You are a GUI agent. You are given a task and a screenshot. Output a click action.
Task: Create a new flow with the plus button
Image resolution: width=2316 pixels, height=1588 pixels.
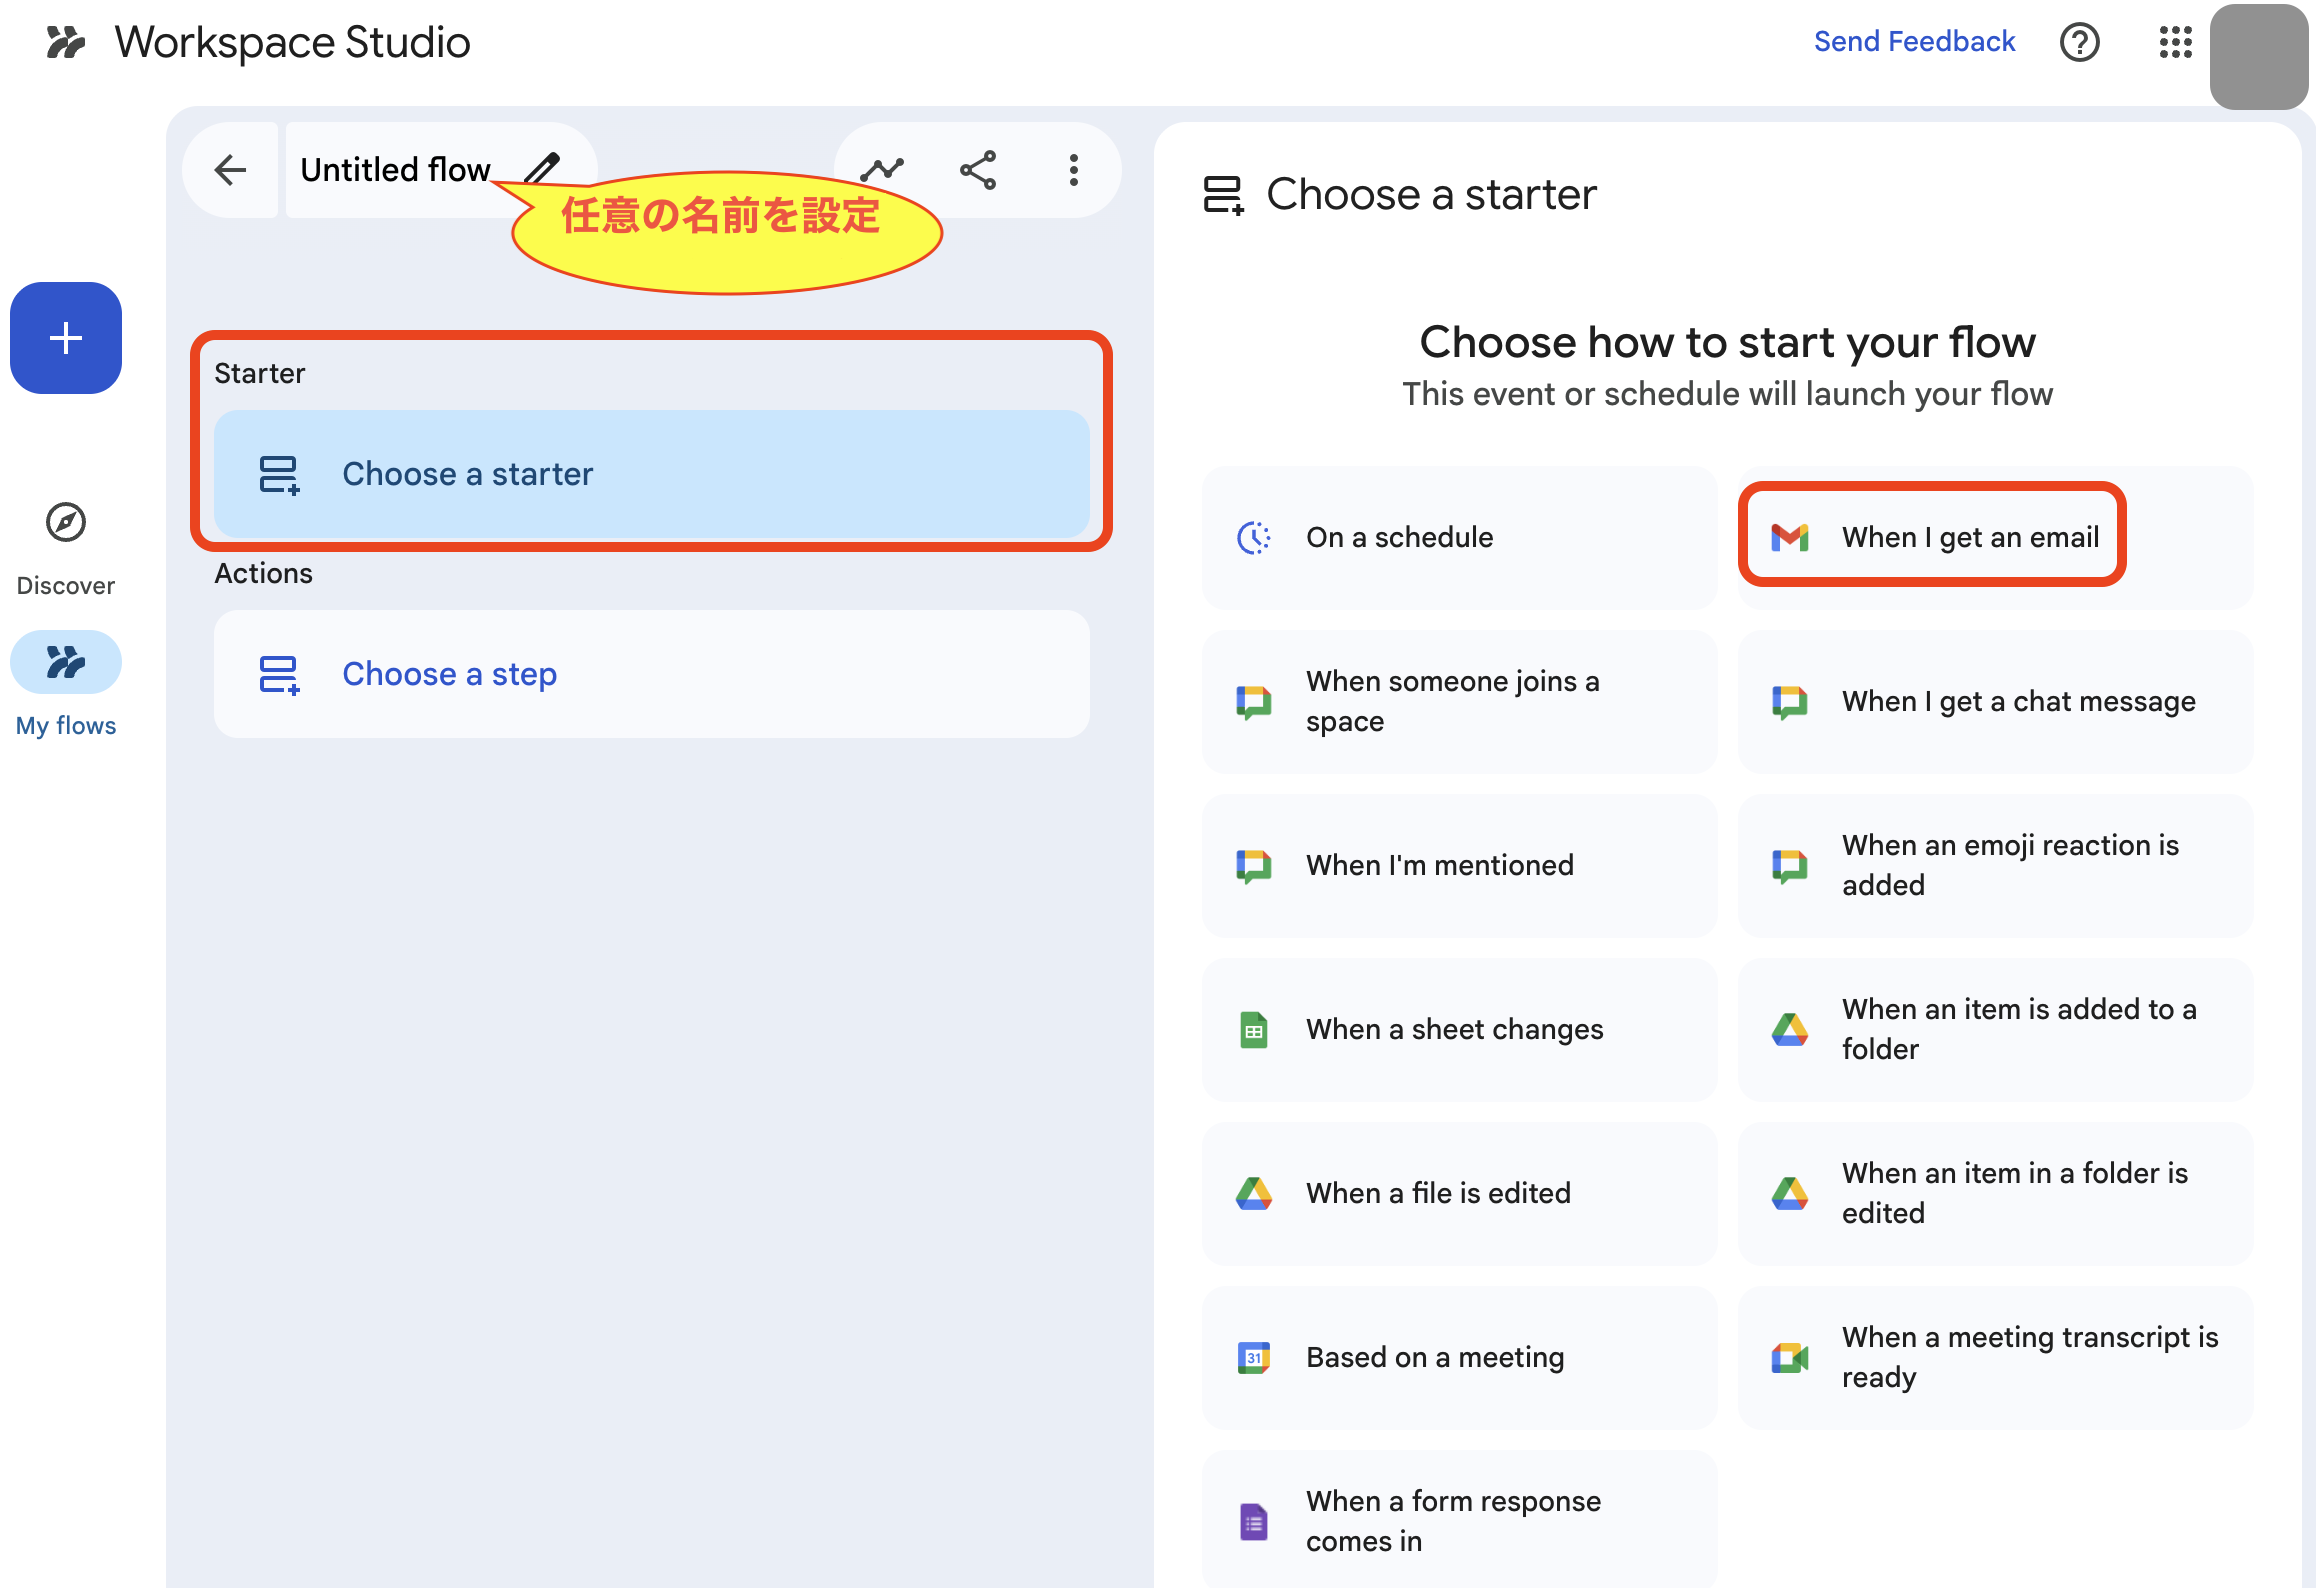point(65,338)
